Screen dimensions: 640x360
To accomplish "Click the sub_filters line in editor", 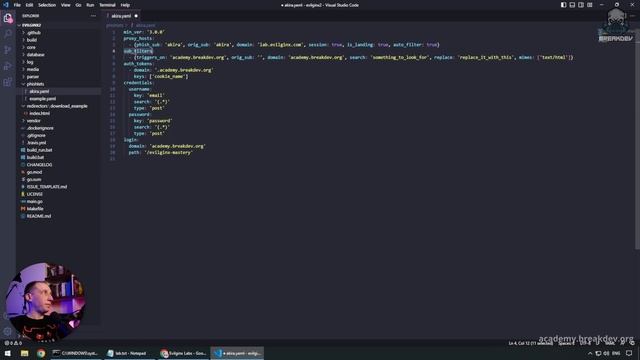I will pyautogui.click(x=138, y=51).
